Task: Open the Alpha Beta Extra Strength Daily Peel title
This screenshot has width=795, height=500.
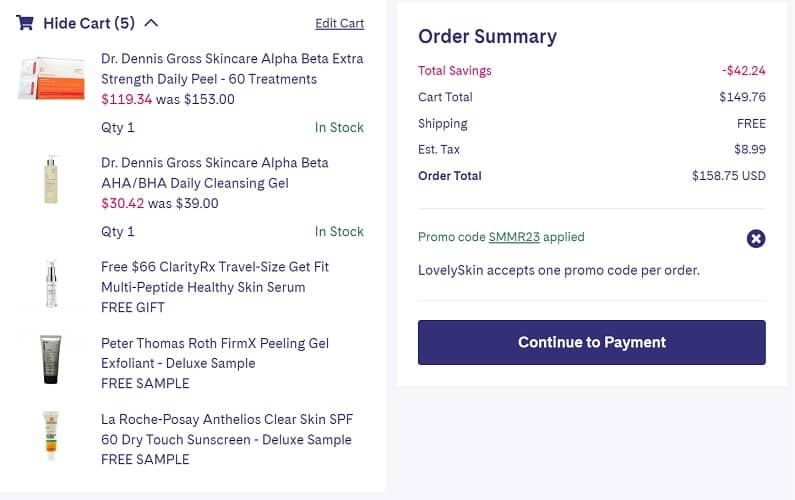Action: [232, 69]
